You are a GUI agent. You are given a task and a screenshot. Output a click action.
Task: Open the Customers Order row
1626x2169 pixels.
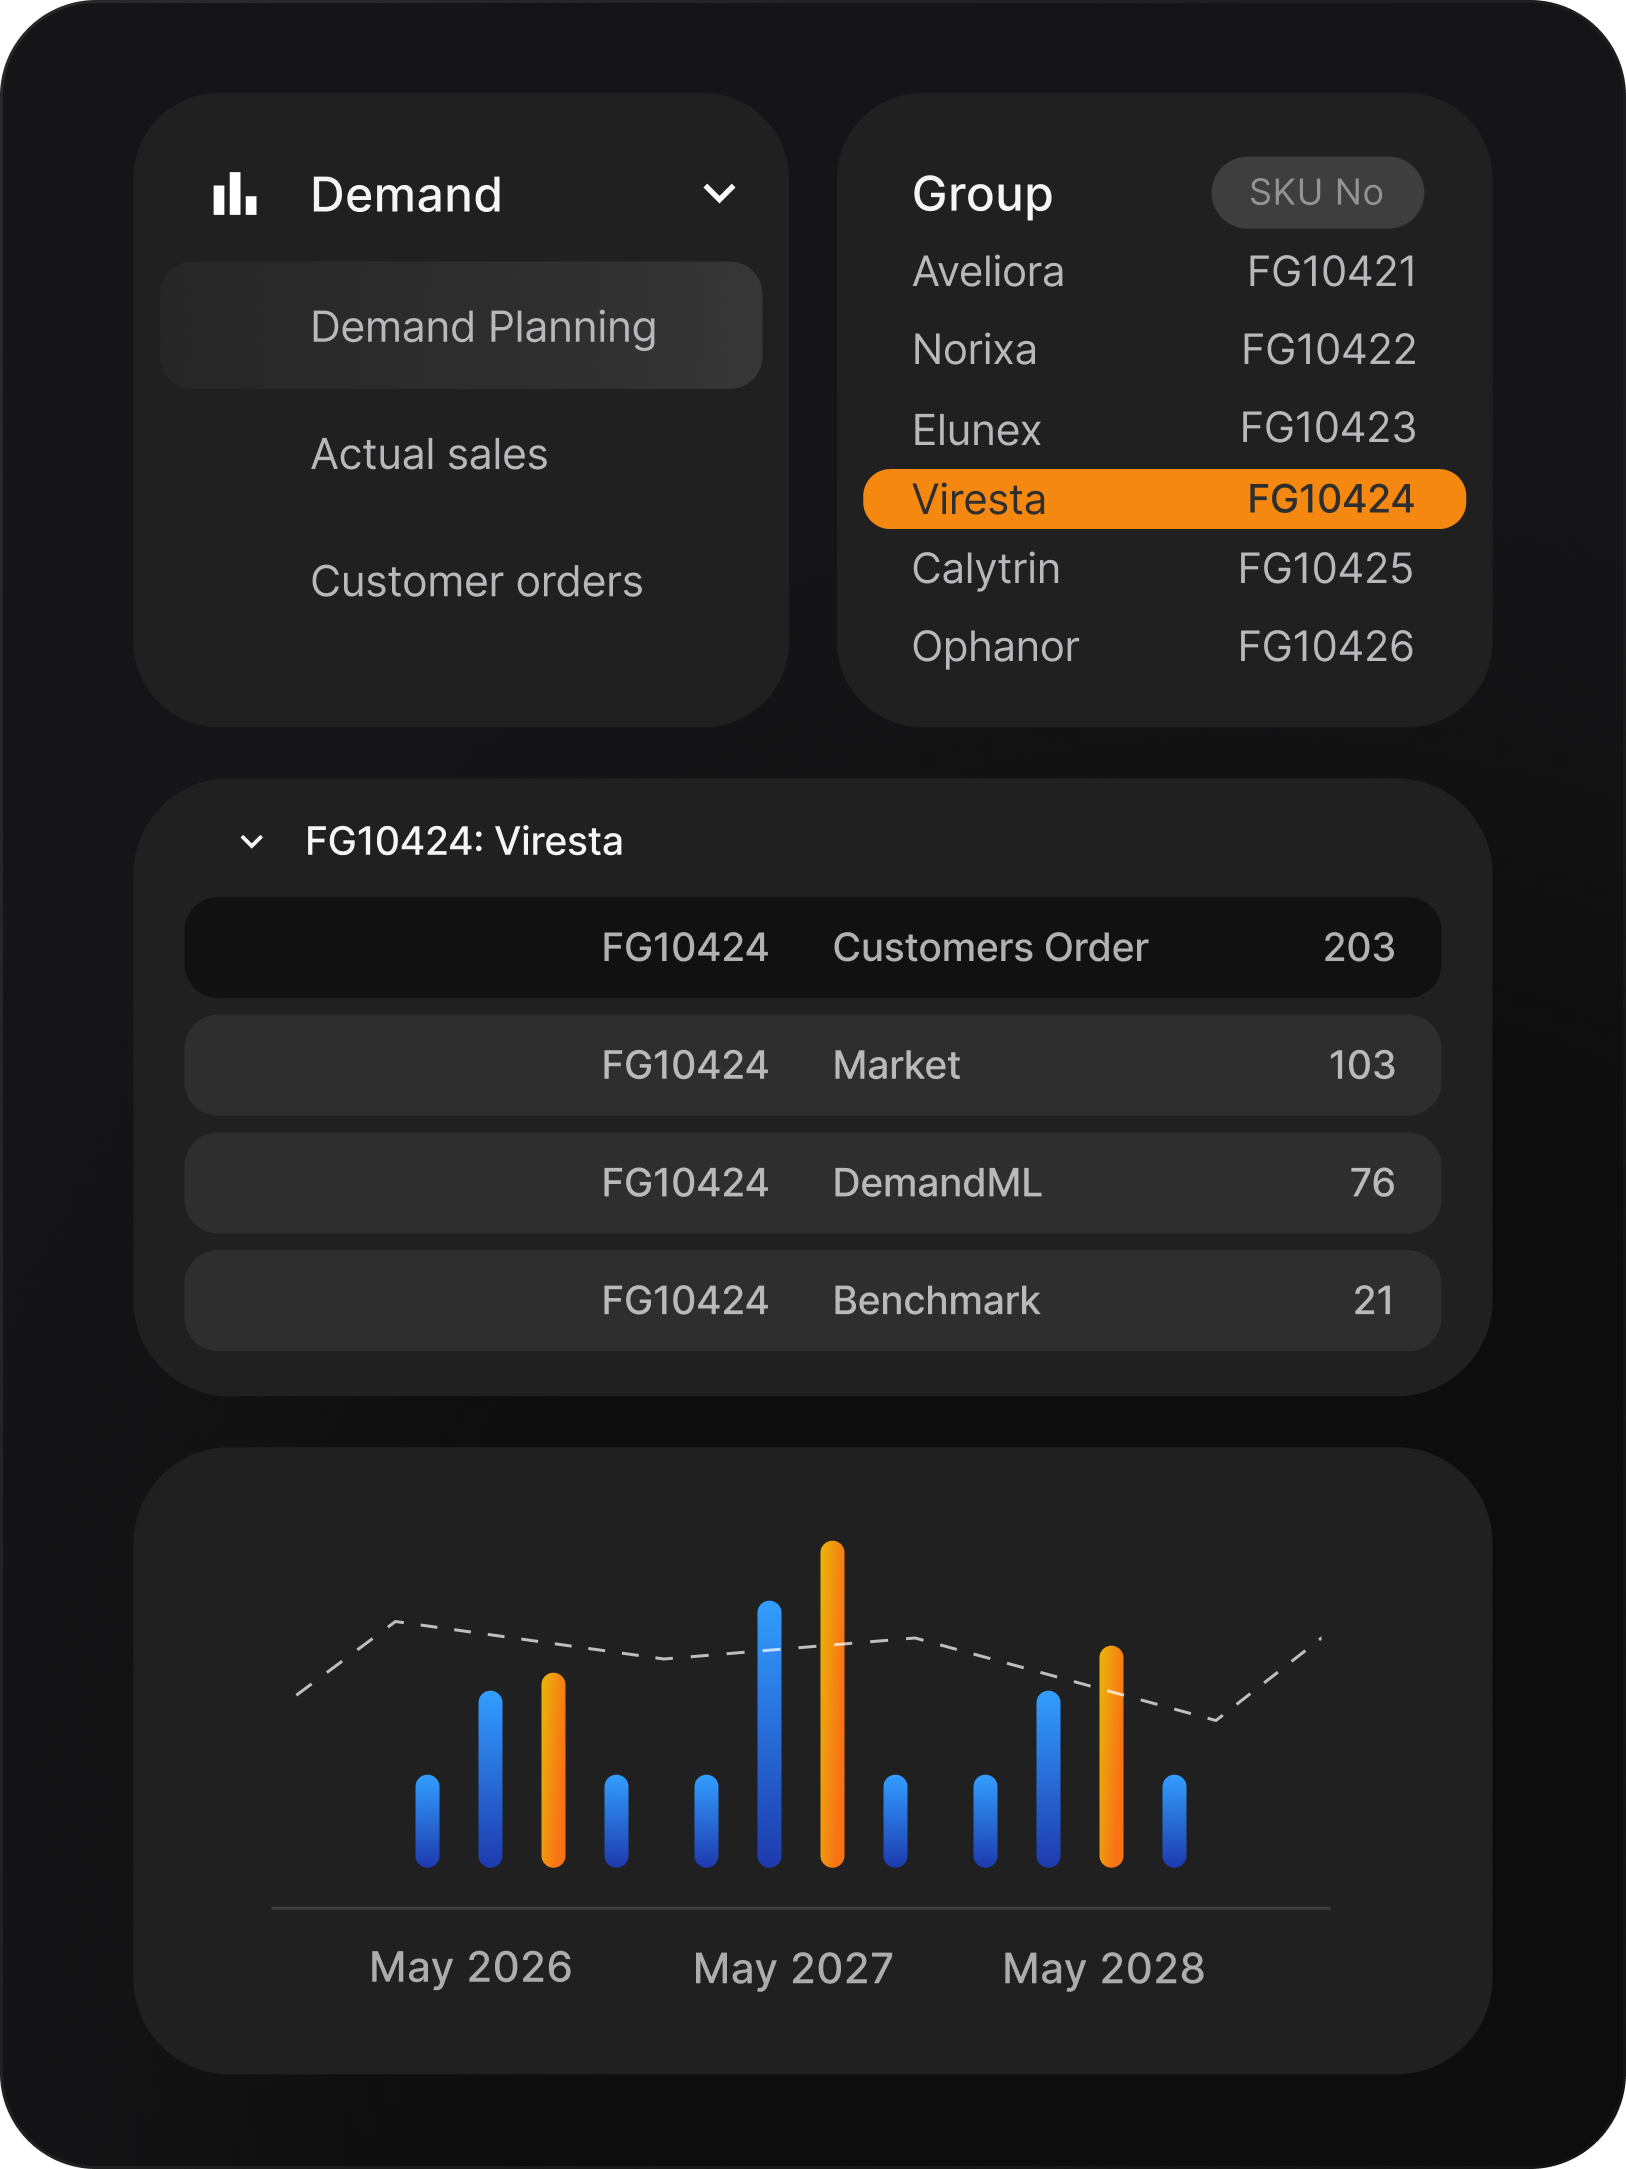(812, 947)
